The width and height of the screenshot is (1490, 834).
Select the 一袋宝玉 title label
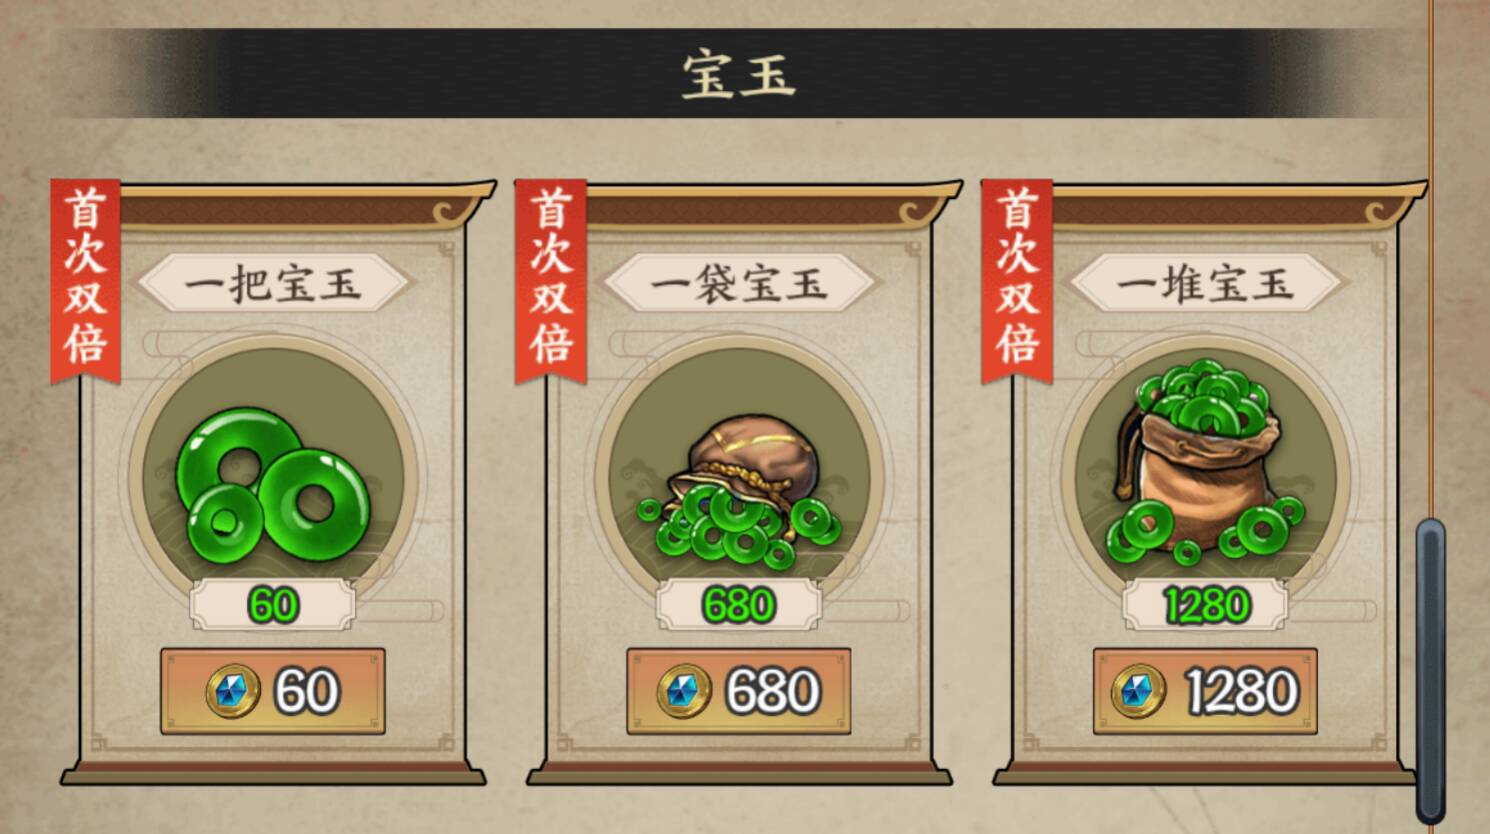click(739, 284)
